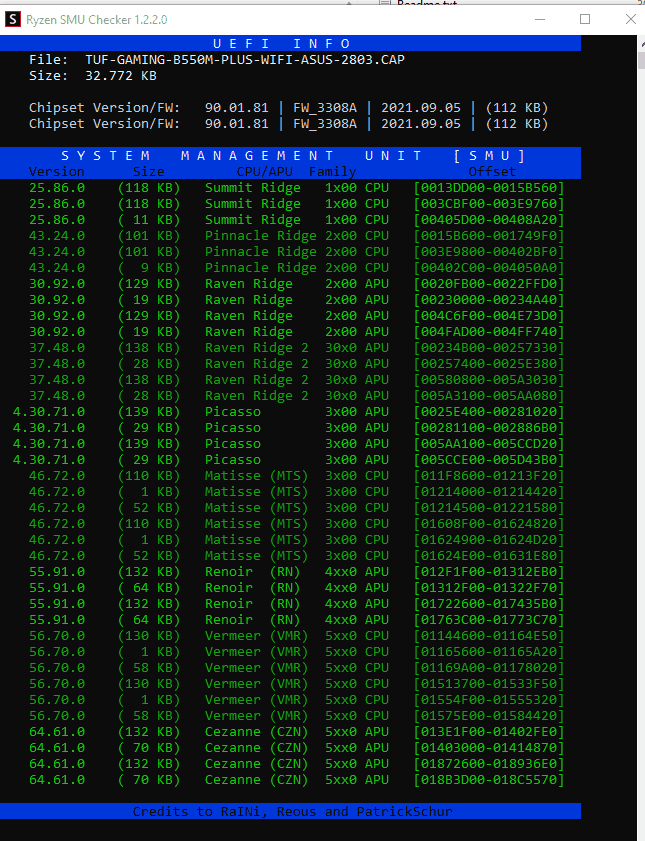Click offset [00405D00-00408A20]
The width and height of the screenshot is (645, 841).
coord(488,220)
